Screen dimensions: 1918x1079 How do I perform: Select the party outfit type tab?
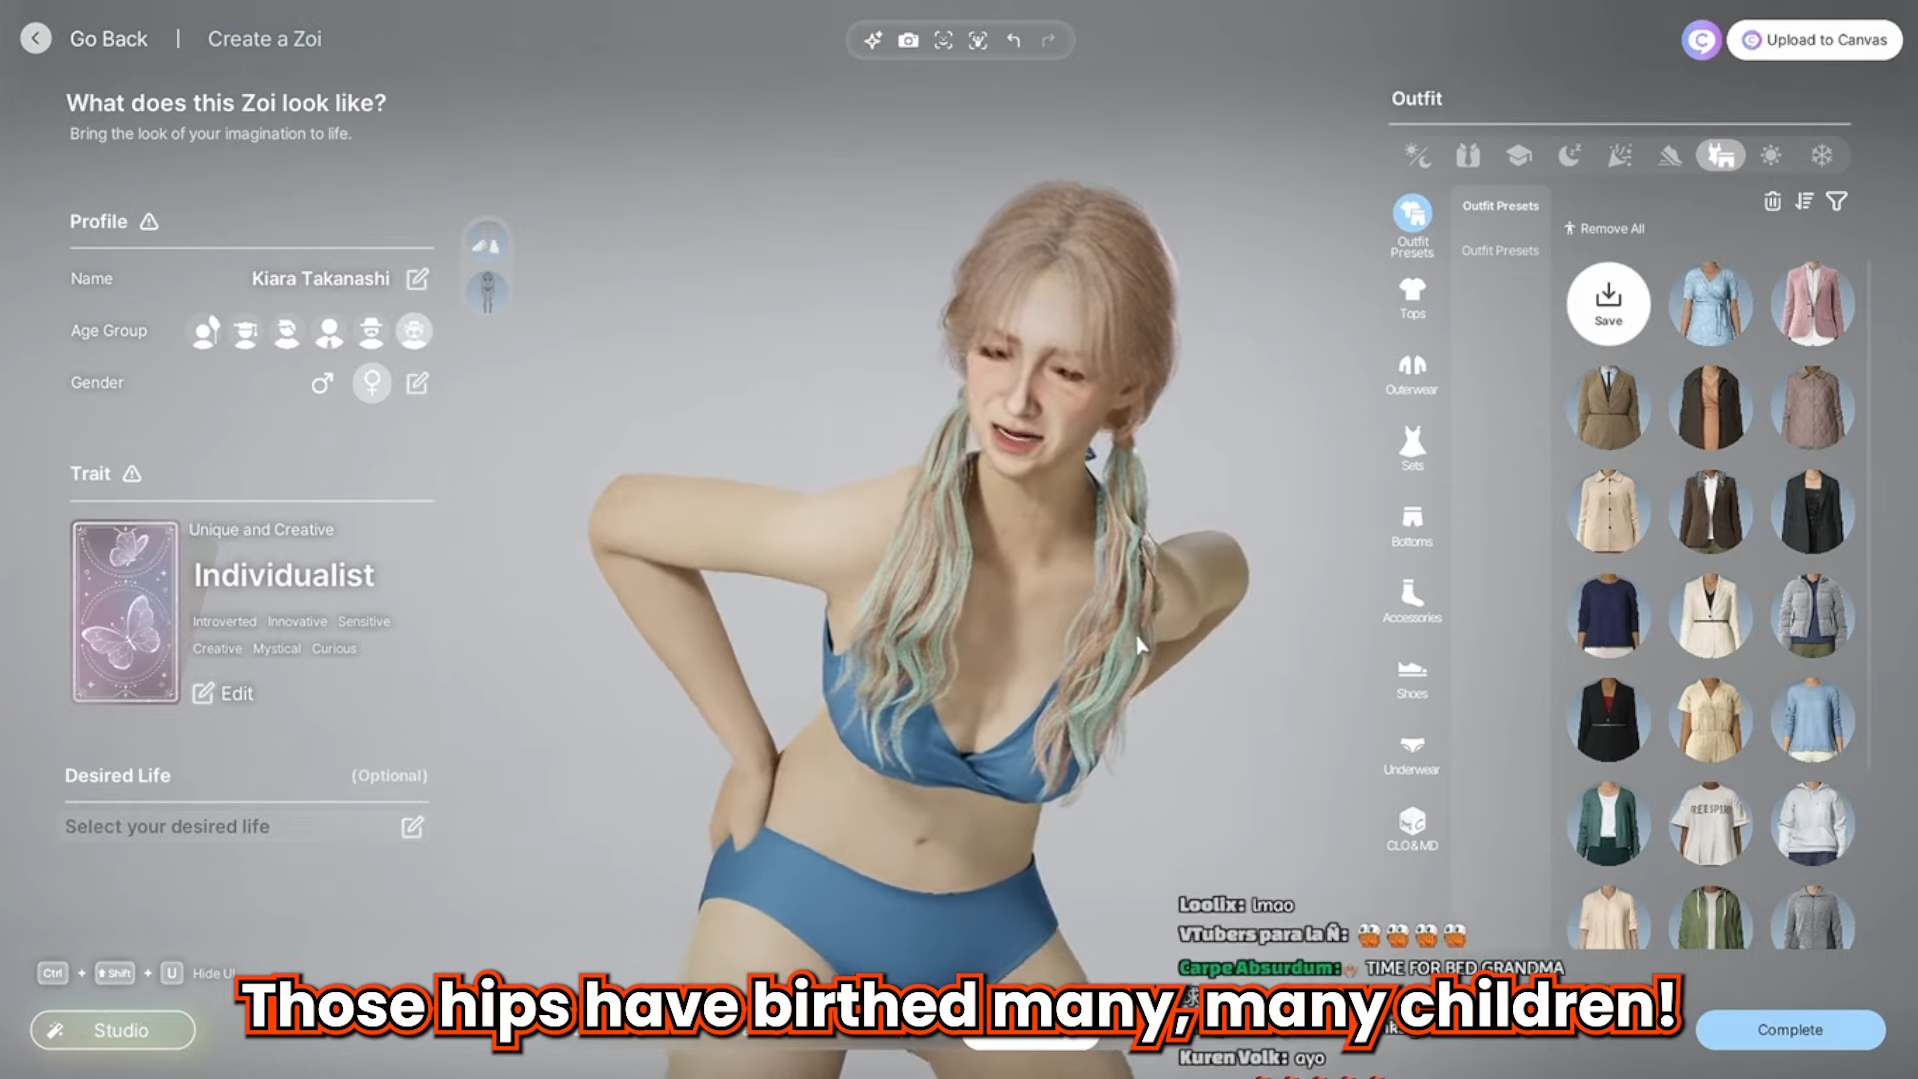tap(1619, 156)
